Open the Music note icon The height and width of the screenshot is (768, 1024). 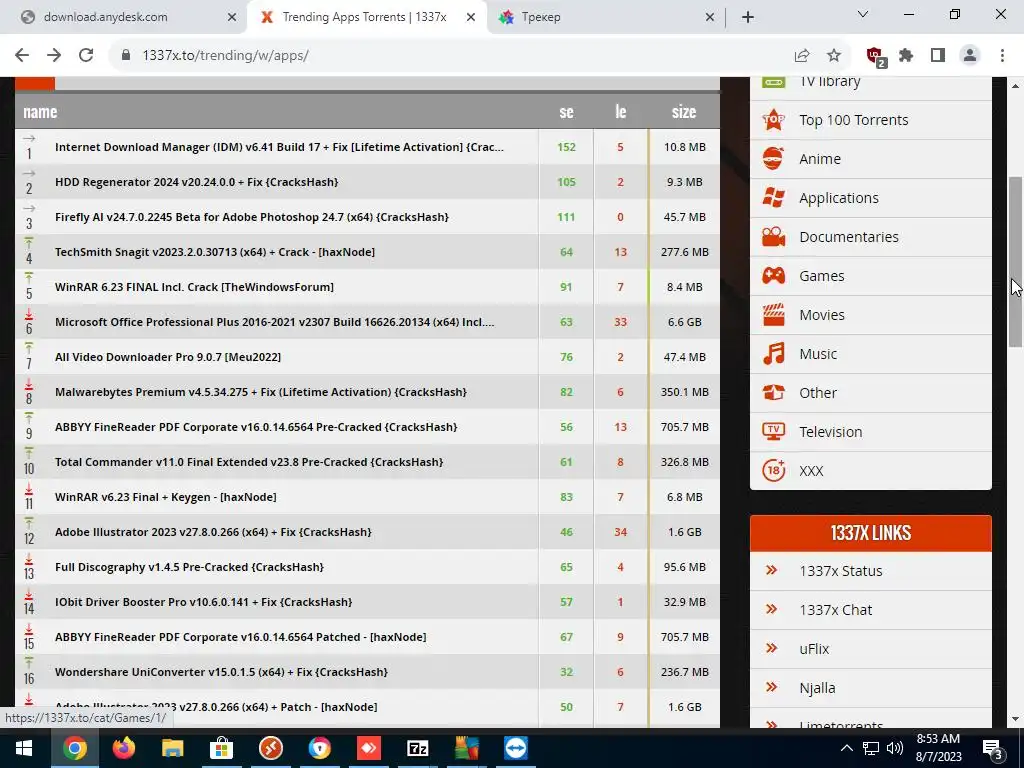coord(773,354)
